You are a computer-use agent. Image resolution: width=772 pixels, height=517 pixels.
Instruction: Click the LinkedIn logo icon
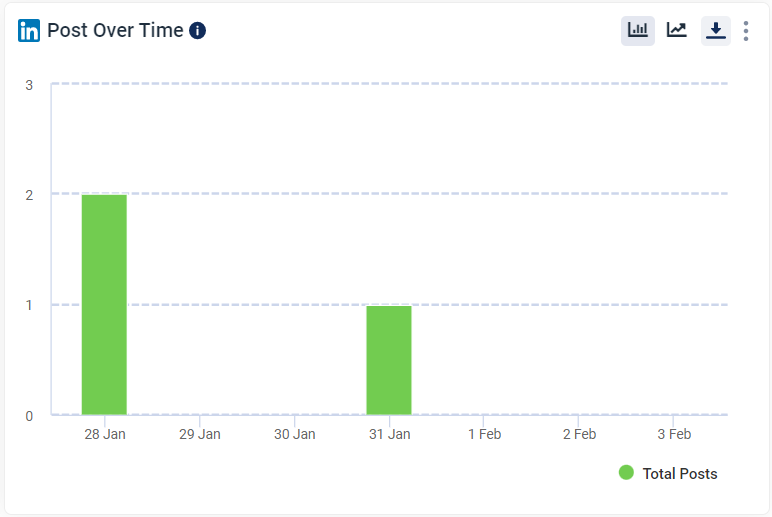pyautogui.click(x=29, y=31)
